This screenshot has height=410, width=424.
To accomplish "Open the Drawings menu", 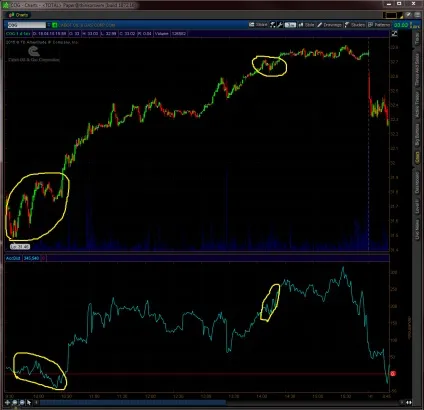I will coord(329,25).
